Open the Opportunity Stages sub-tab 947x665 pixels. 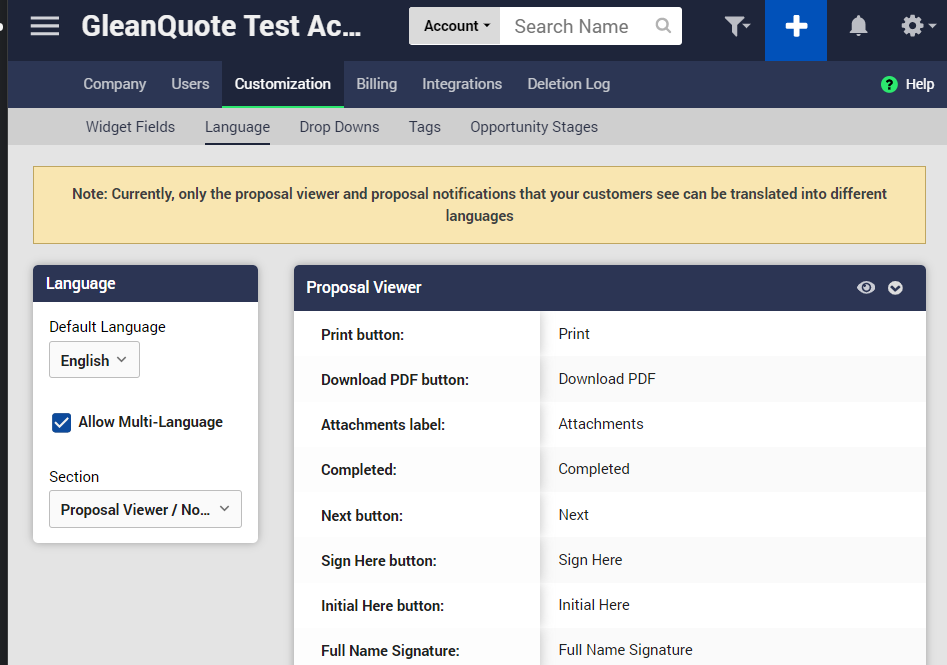pos(533,127)
